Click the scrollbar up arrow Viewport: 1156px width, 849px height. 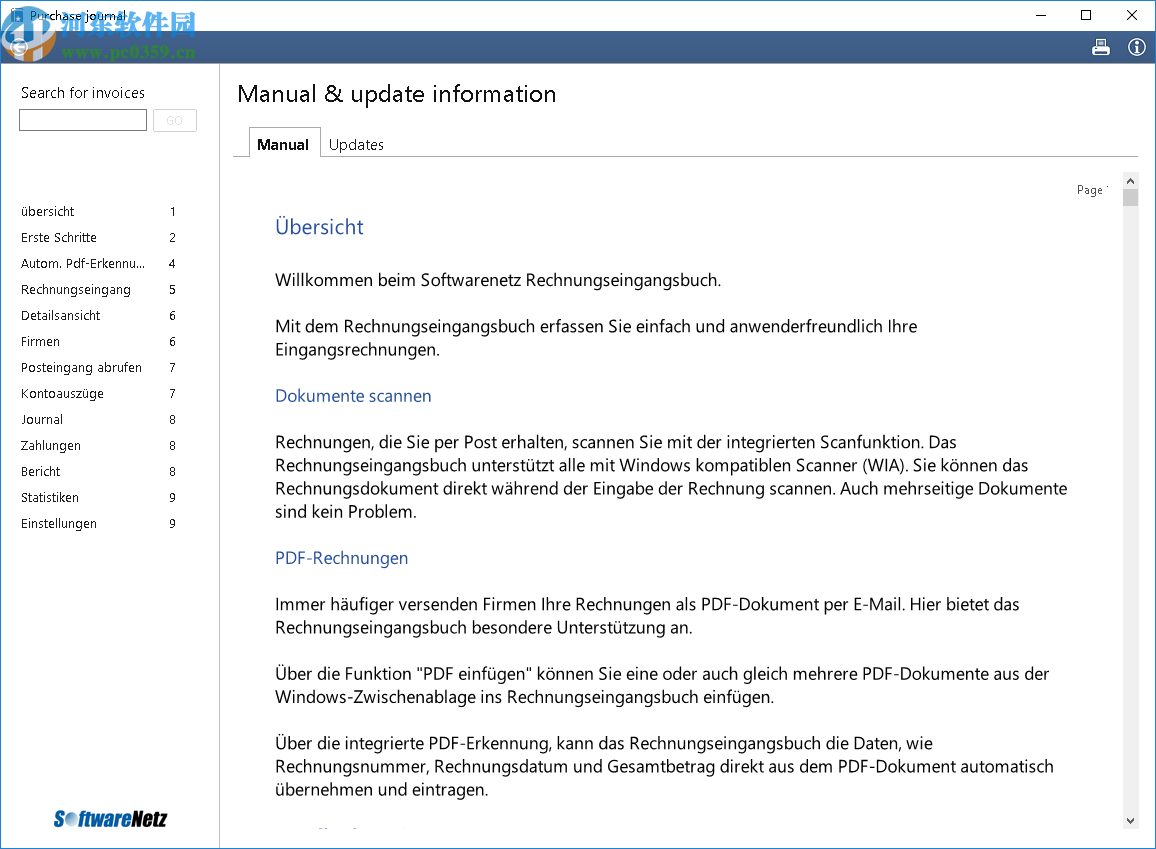pos(1130,181)
